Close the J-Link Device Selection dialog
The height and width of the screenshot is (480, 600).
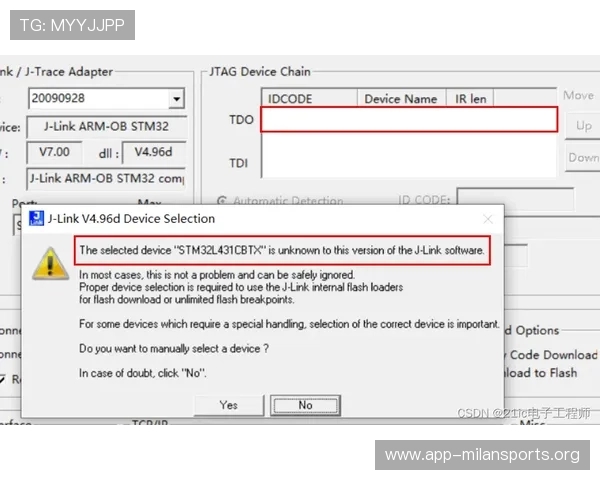(488, 219)
